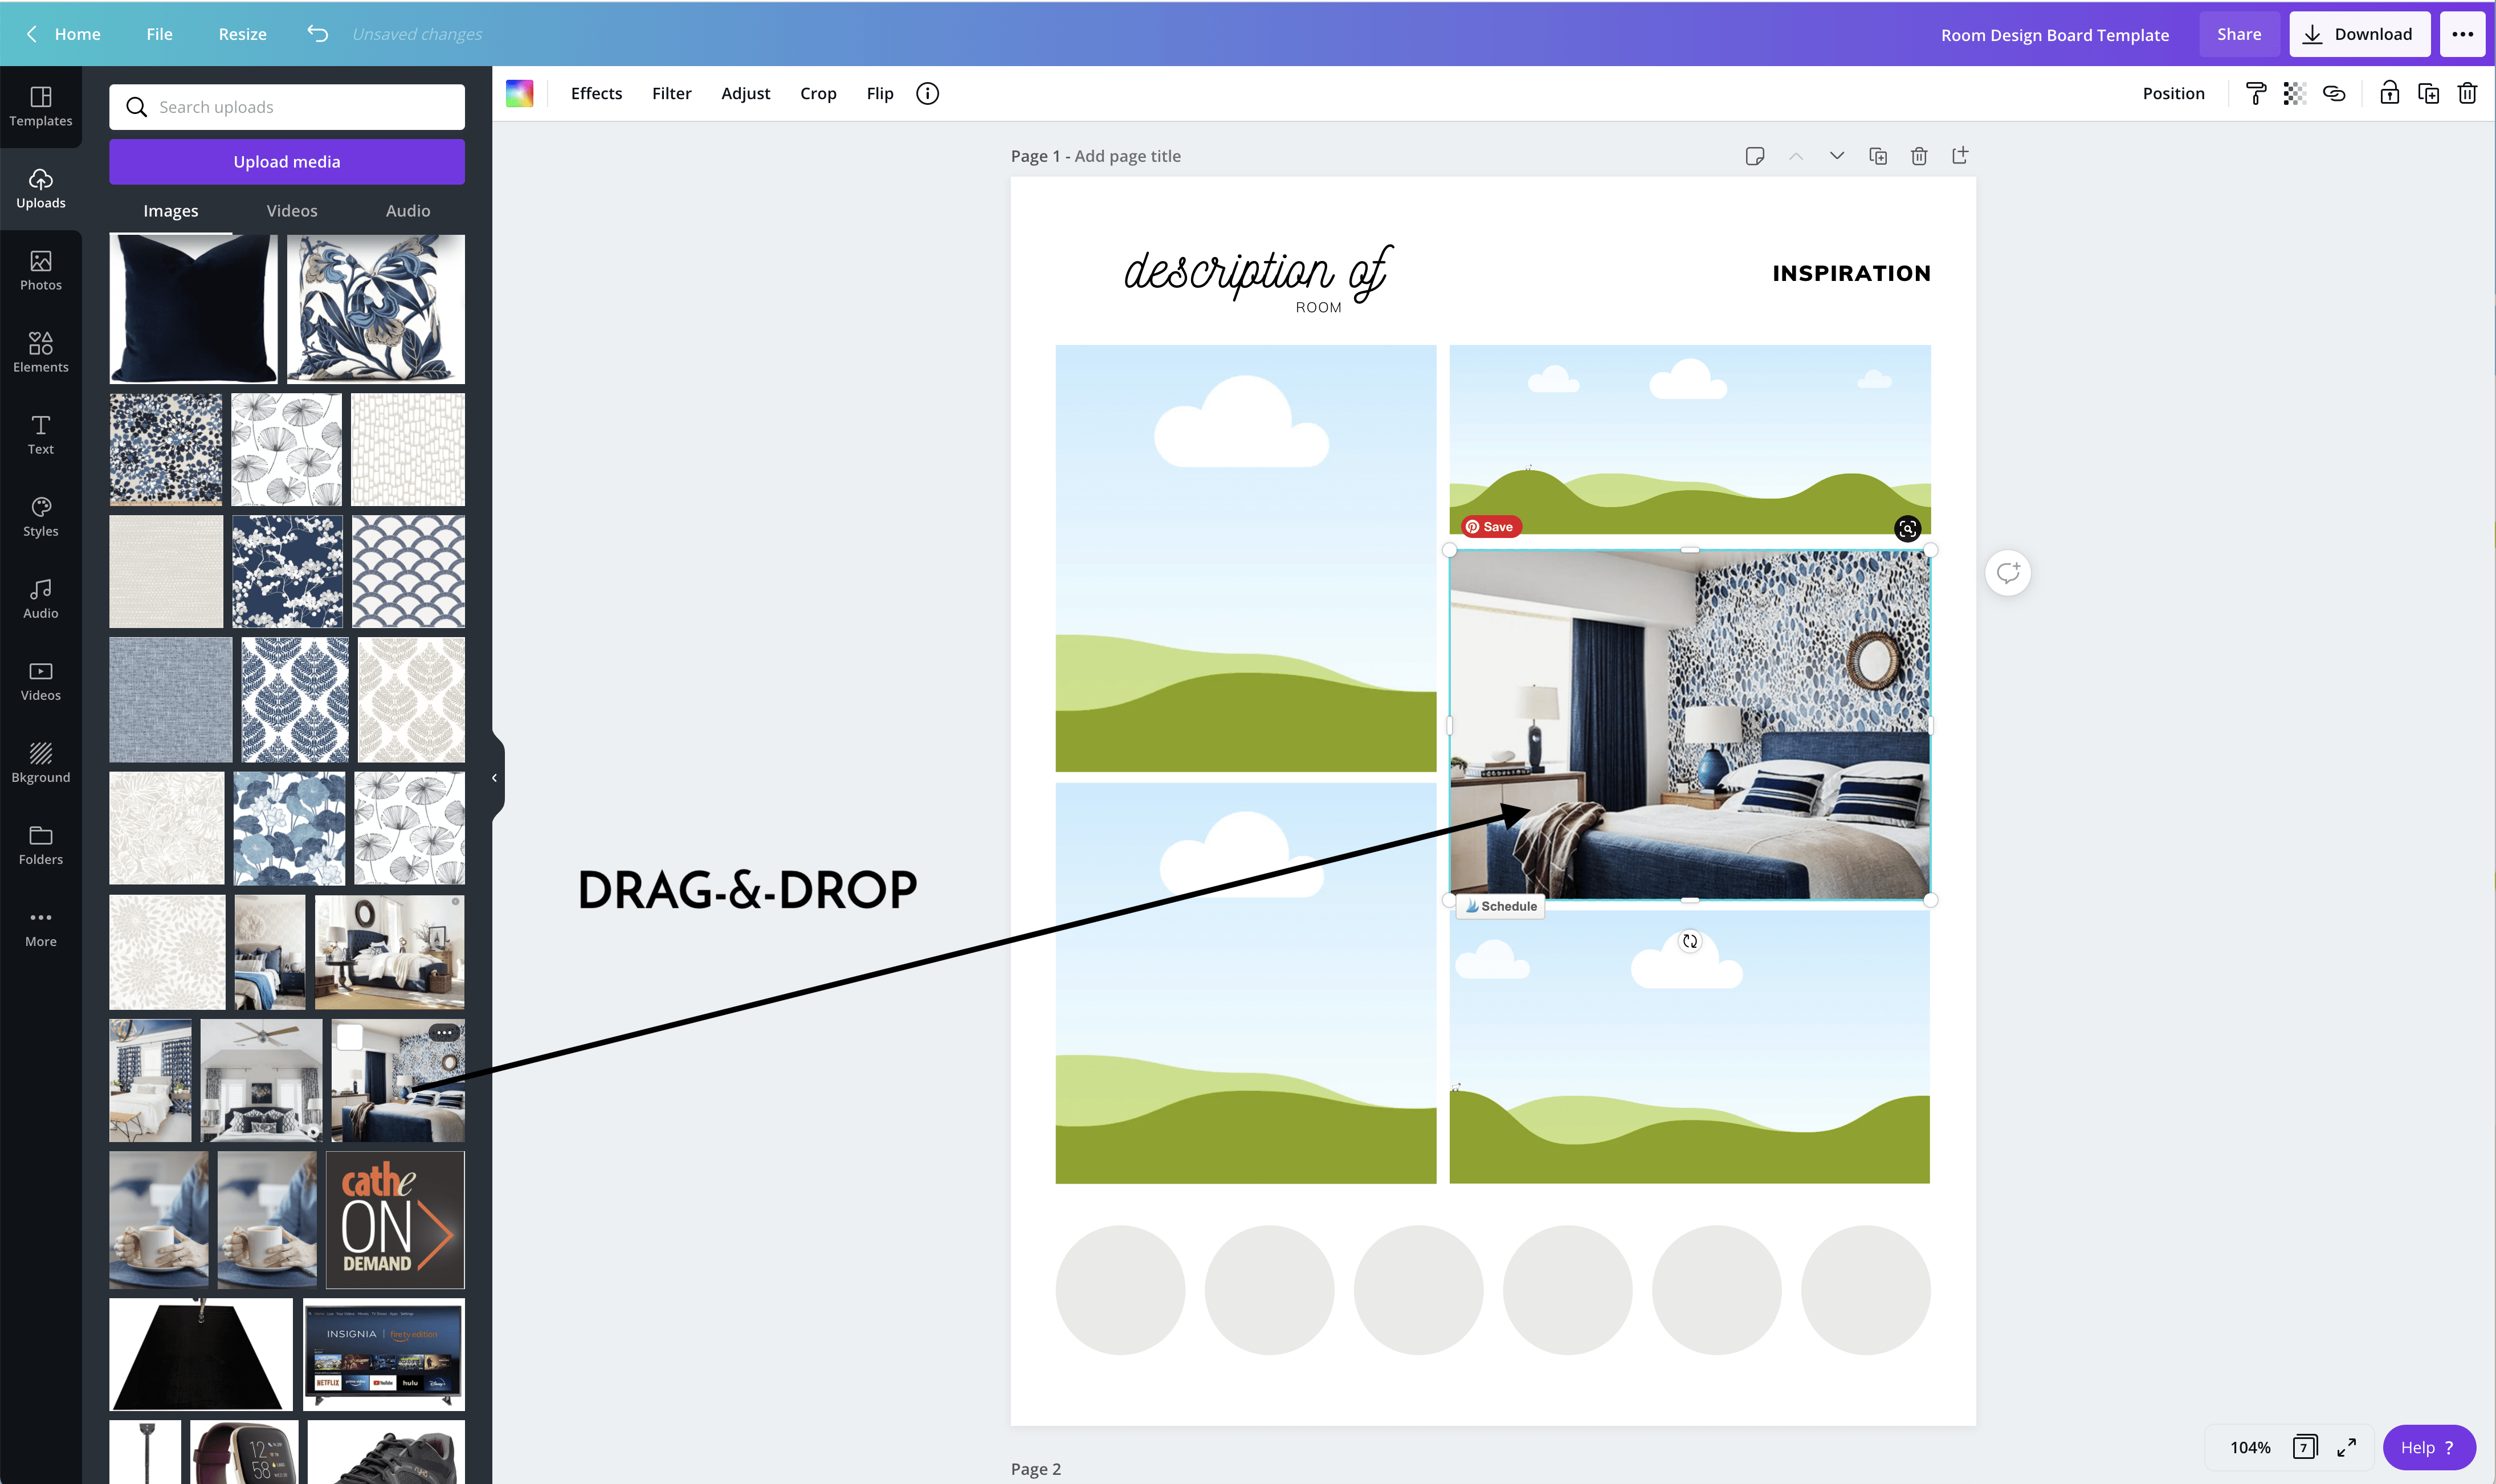This screenshot has height=1484, width=2496.
Task: Switch to the Videos uploads tab
Action: point(292,211)
